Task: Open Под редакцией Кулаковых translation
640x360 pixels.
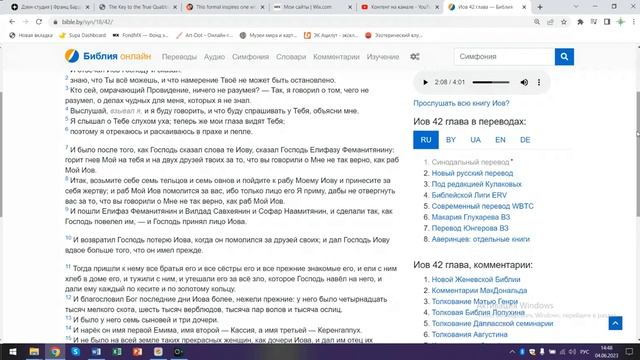Action: pos(476,184)
